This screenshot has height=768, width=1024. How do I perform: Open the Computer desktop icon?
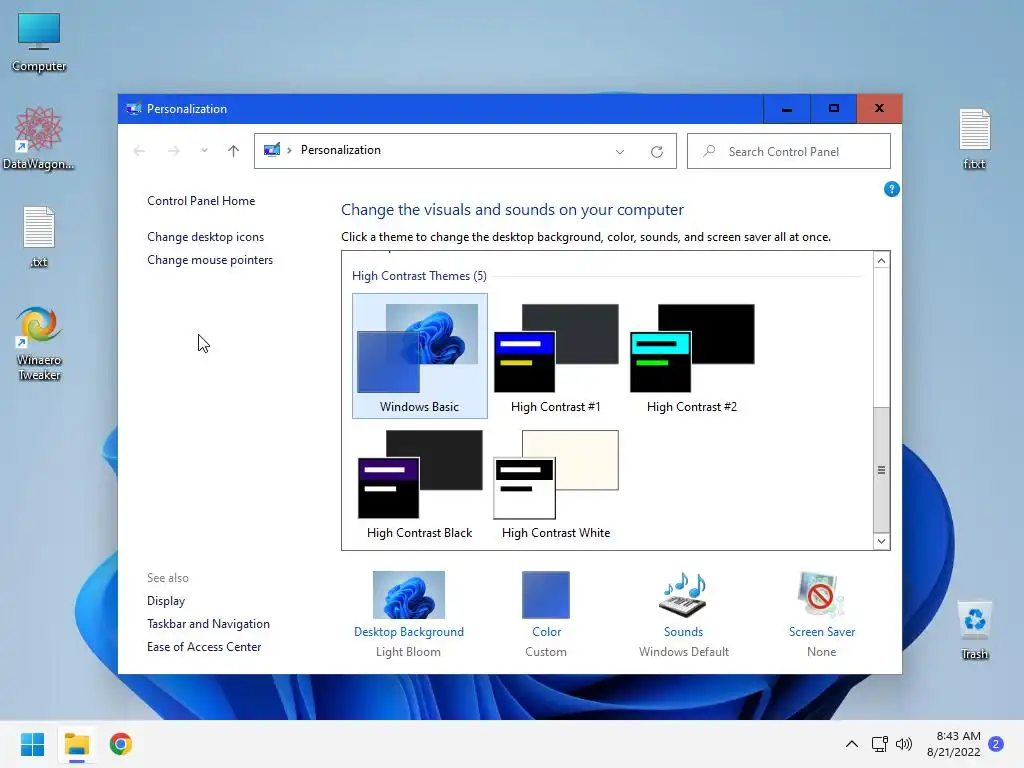coord(39,42)
